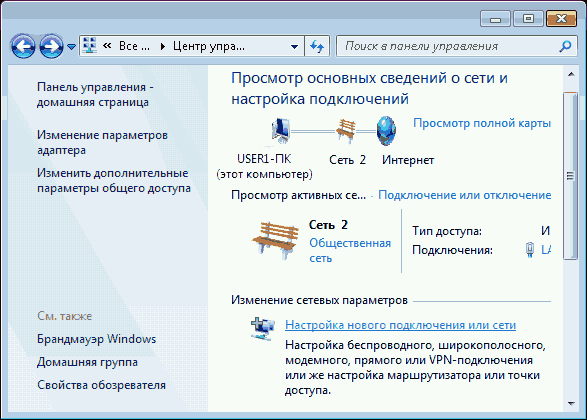The width and height of the screenshot is (587, 420).
Task: Click 'Тип доступа:' label
Action: (x=447, y=231)
